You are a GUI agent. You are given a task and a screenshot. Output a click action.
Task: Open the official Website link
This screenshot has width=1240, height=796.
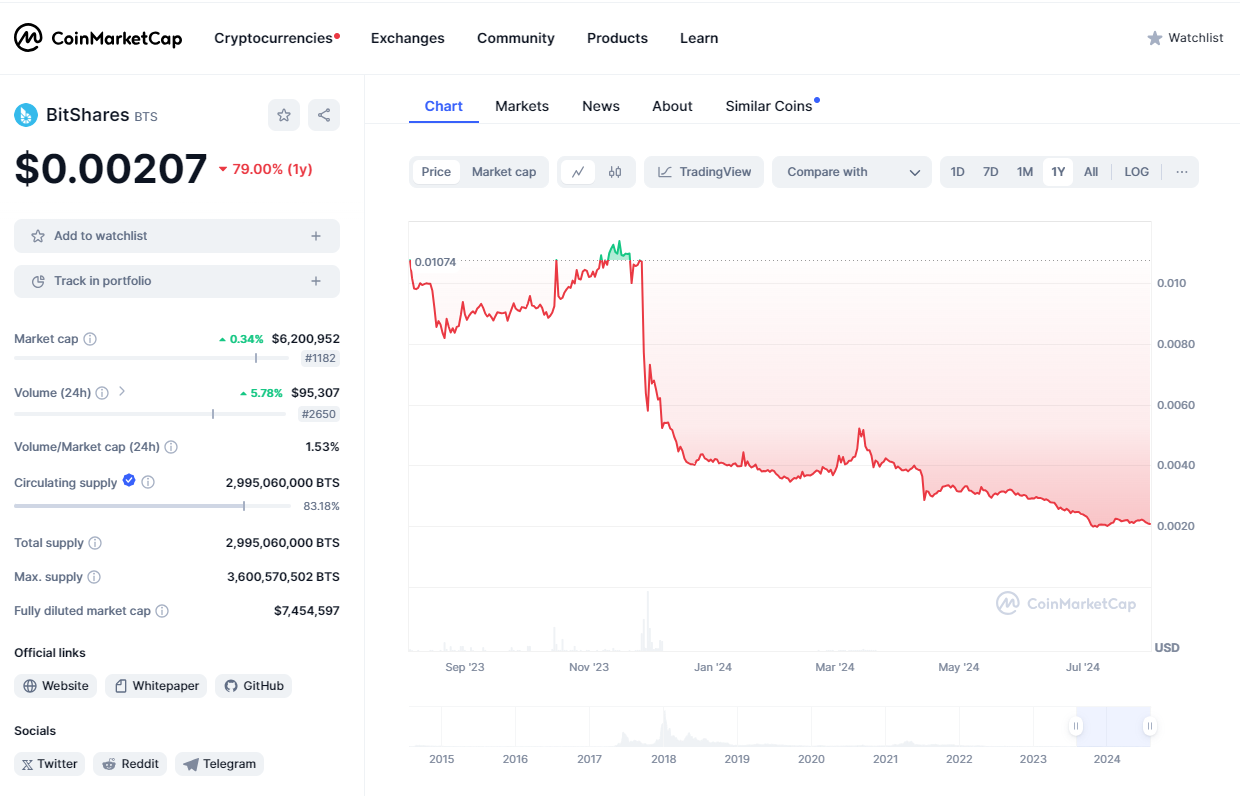tap(56, 686)
